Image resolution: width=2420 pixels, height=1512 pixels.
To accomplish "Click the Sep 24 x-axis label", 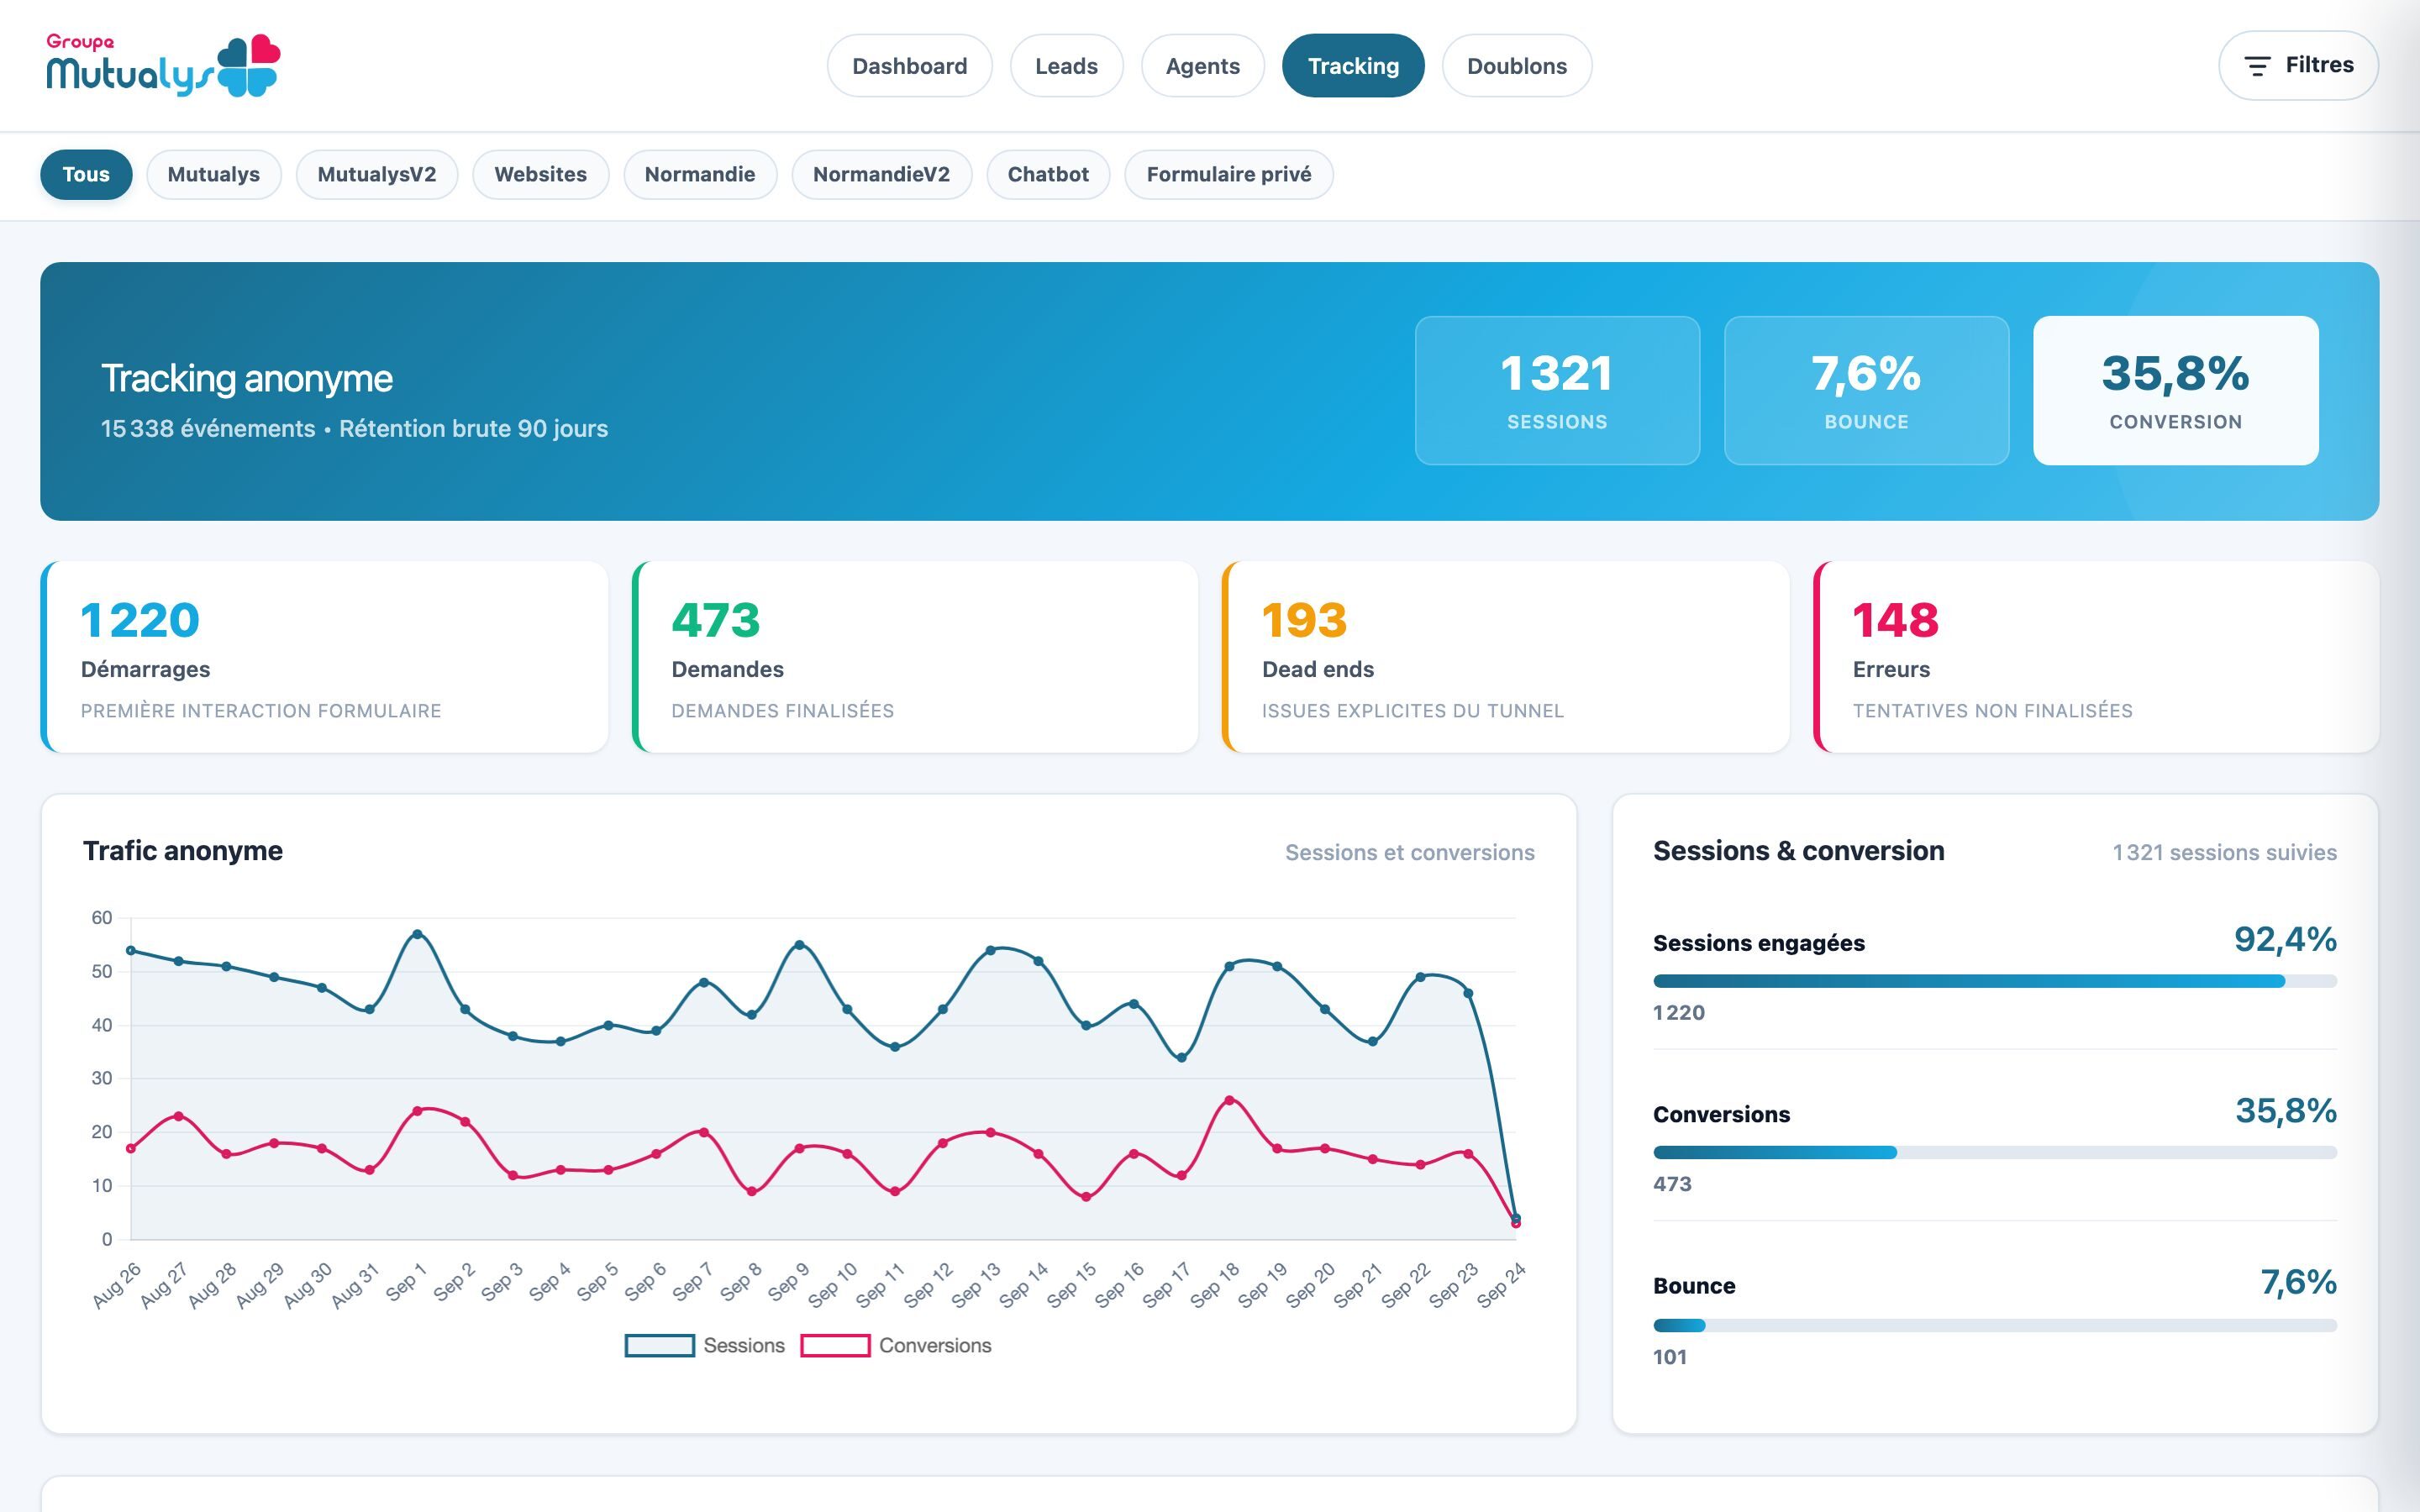I will (1502, 1285).
